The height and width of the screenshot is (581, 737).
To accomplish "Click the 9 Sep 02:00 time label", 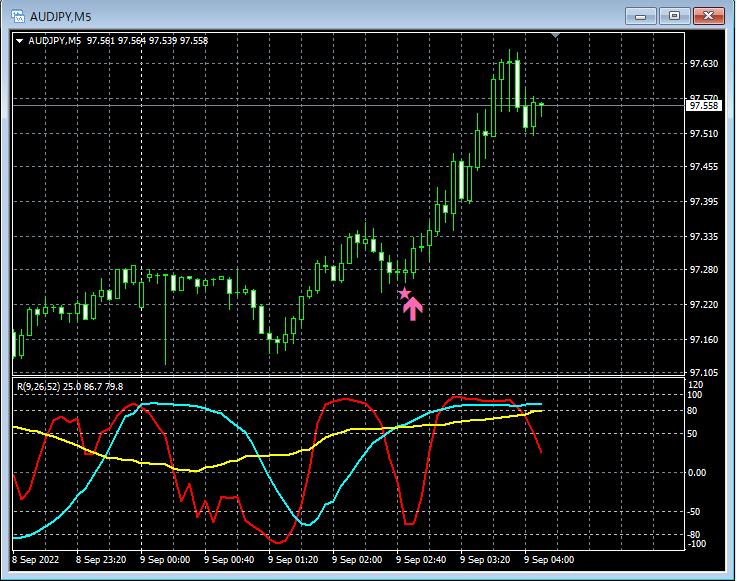I will click(357, 560).
